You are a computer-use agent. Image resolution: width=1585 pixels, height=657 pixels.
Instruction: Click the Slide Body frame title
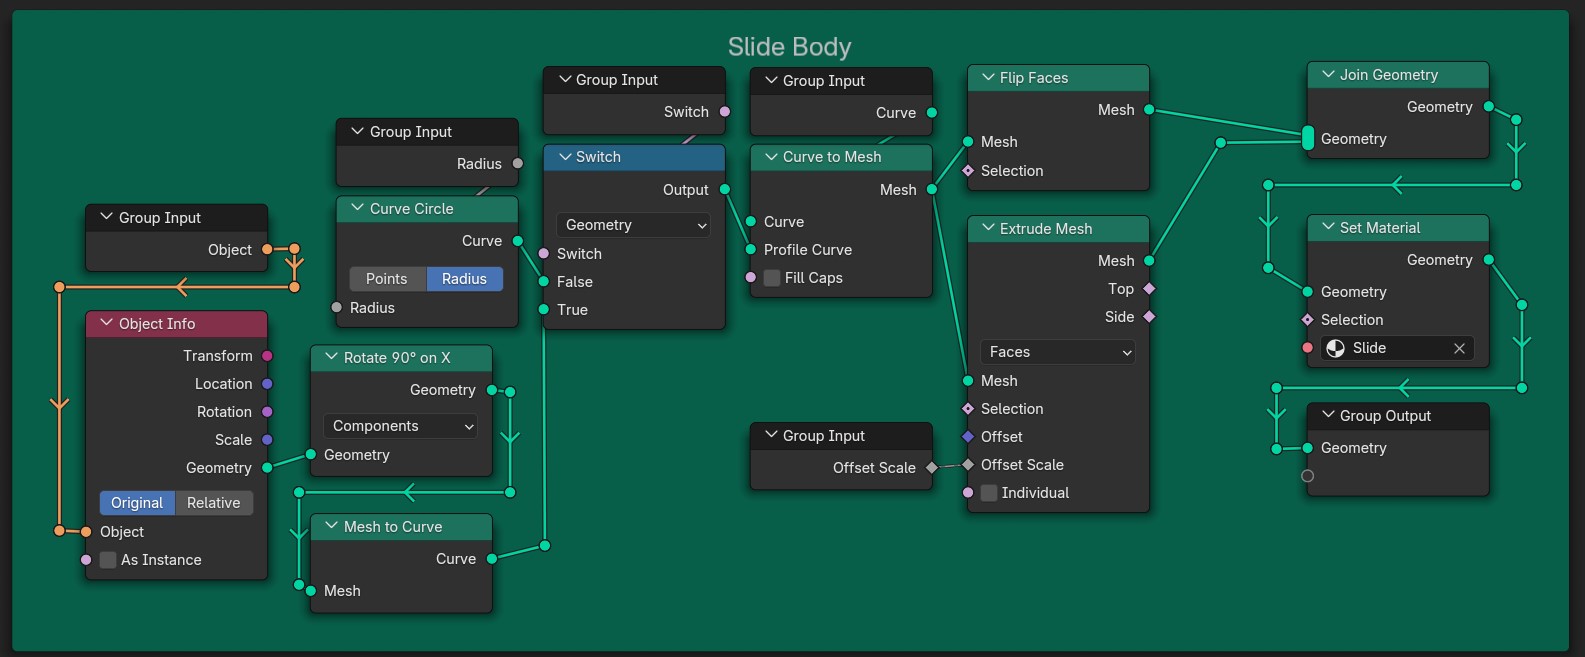[x=790, y=47]
